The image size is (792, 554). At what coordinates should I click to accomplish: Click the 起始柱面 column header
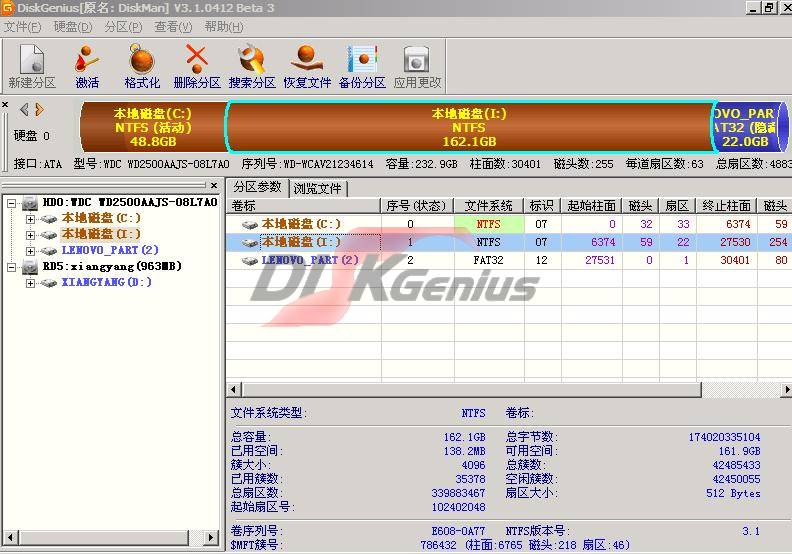point(591,206)
